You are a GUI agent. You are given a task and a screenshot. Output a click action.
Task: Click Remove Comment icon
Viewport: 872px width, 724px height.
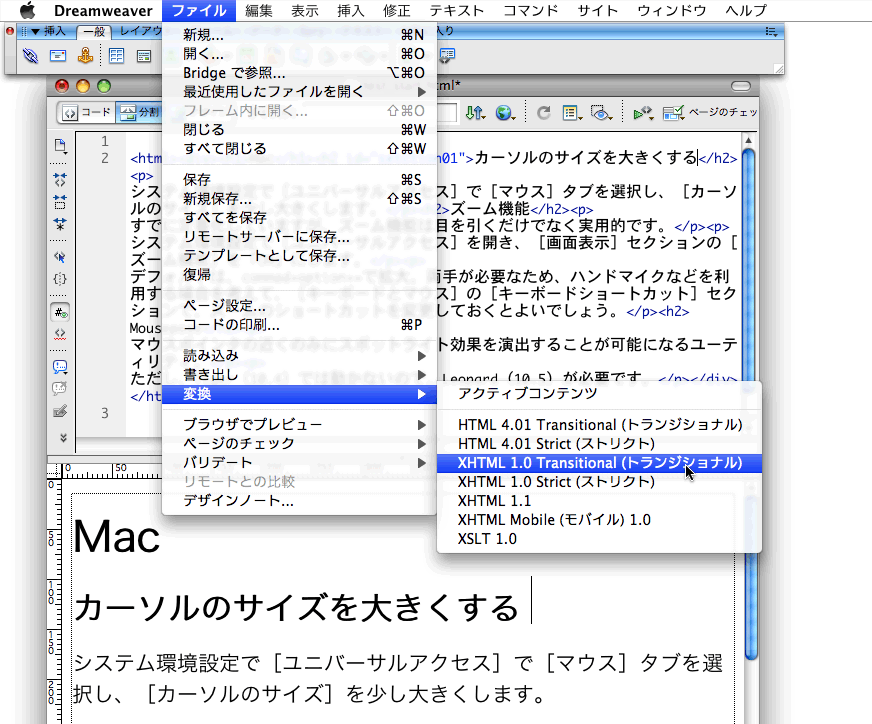click(60, 389)
